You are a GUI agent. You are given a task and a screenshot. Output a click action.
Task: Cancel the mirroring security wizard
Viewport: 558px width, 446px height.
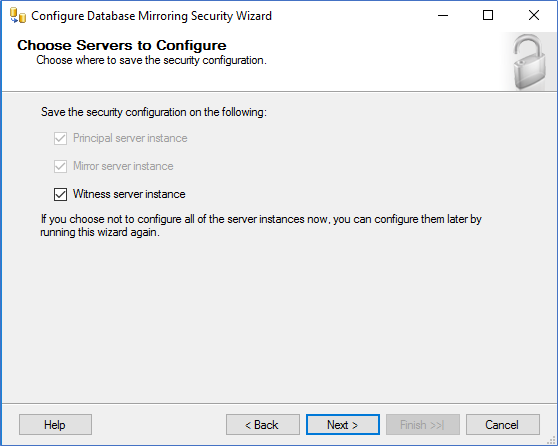502,424
